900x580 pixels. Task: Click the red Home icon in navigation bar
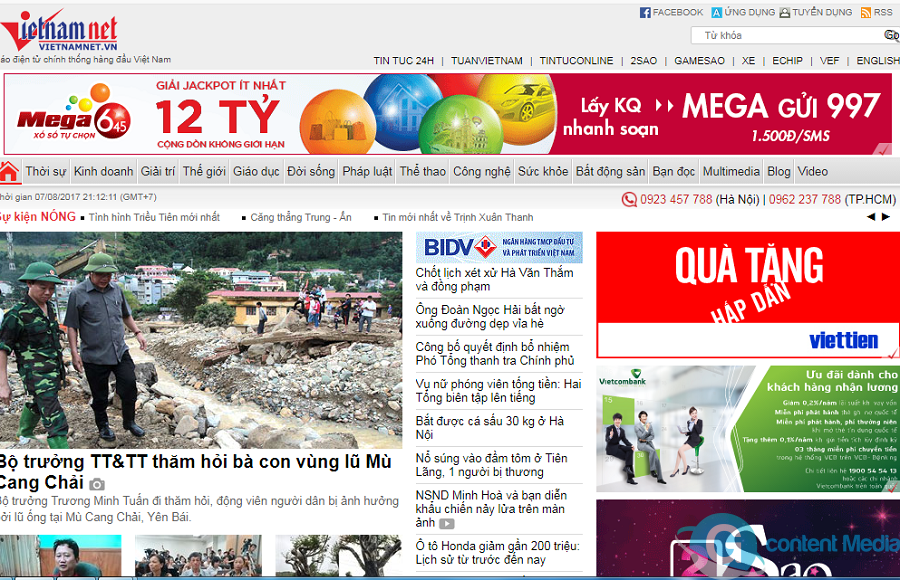click(9, 171)
